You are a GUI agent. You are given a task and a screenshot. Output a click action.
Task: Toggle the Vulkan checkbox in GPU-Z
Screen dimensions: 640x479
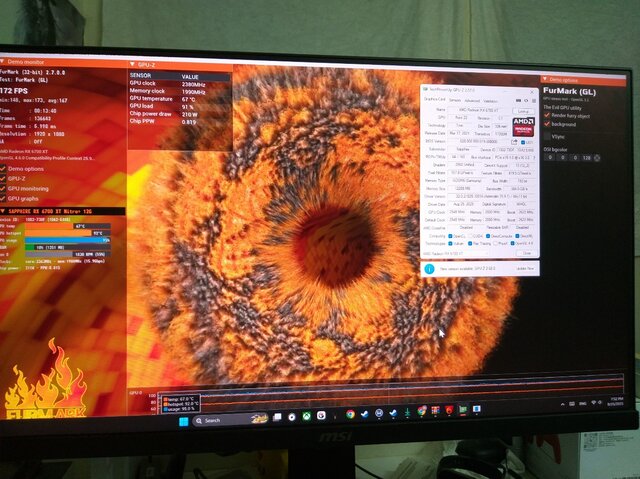[450, 244]
